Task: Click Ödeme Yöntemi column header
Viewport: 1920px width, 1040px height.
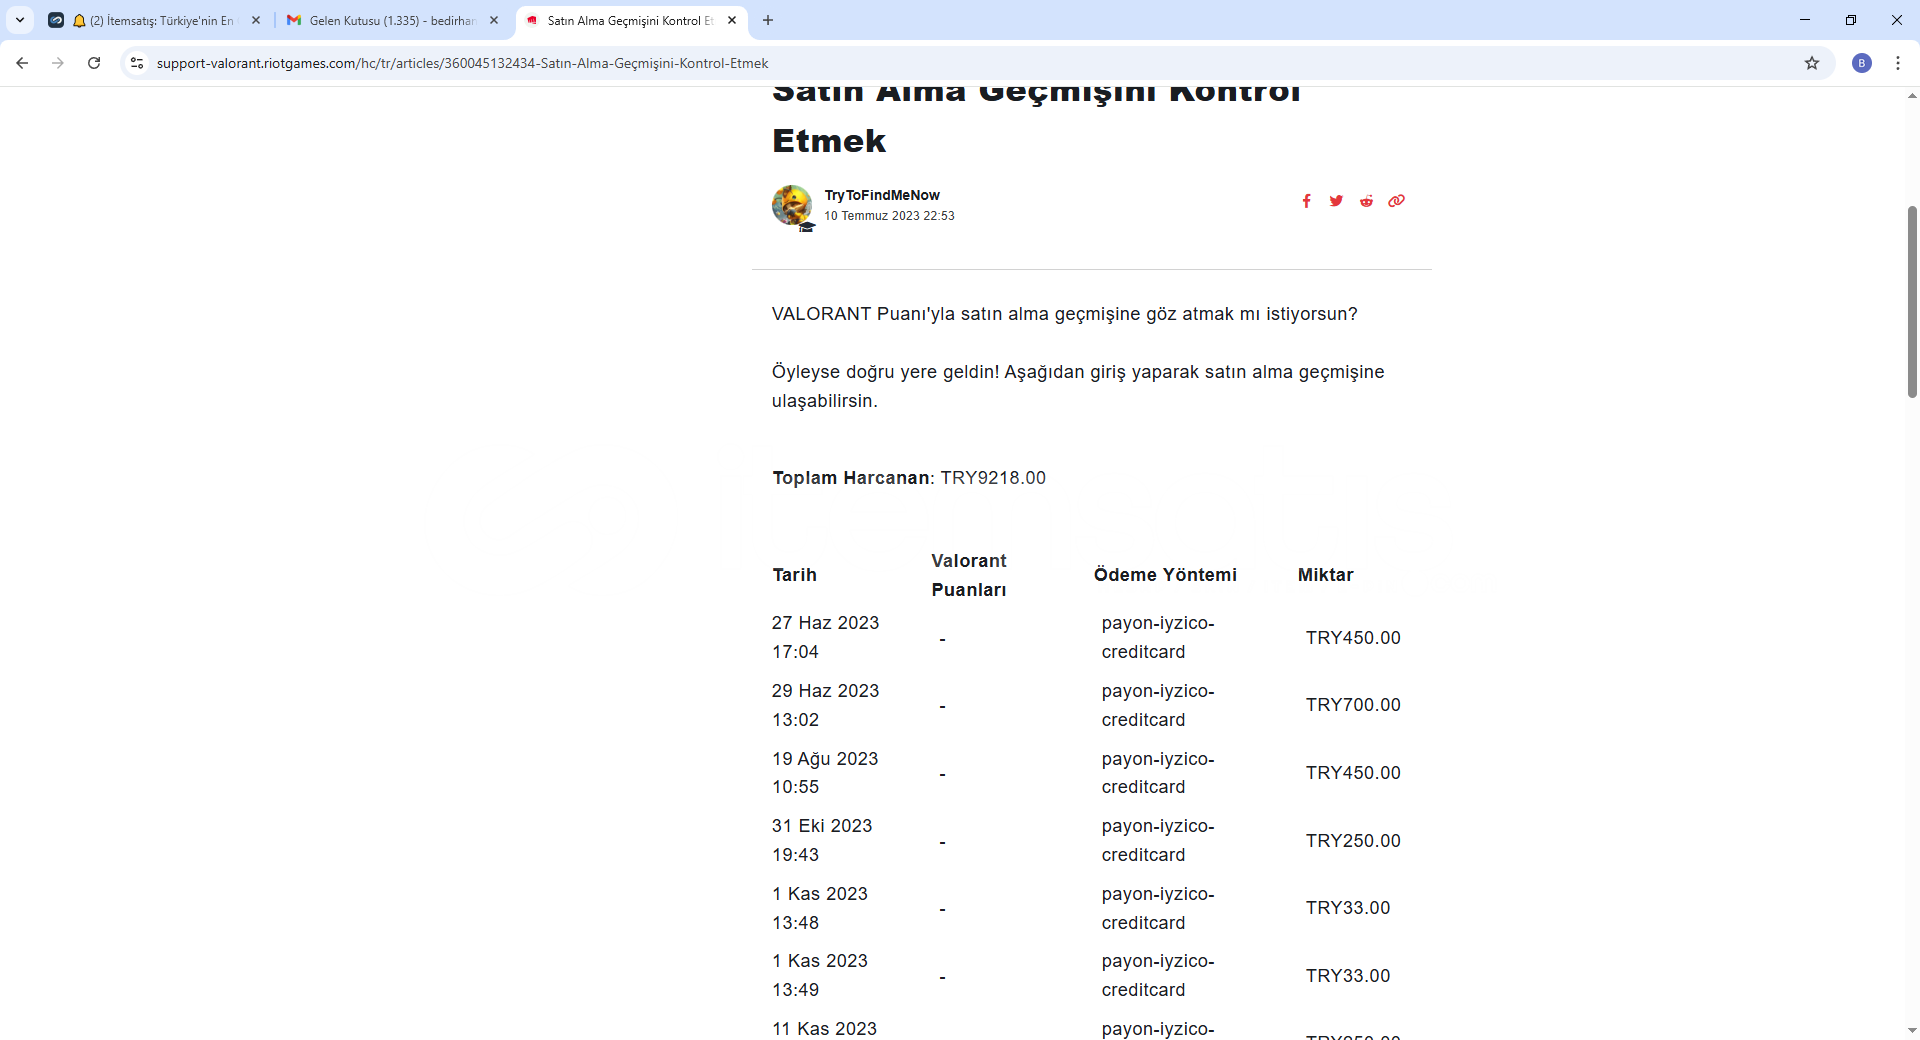Action: [x=1165, y=575]
